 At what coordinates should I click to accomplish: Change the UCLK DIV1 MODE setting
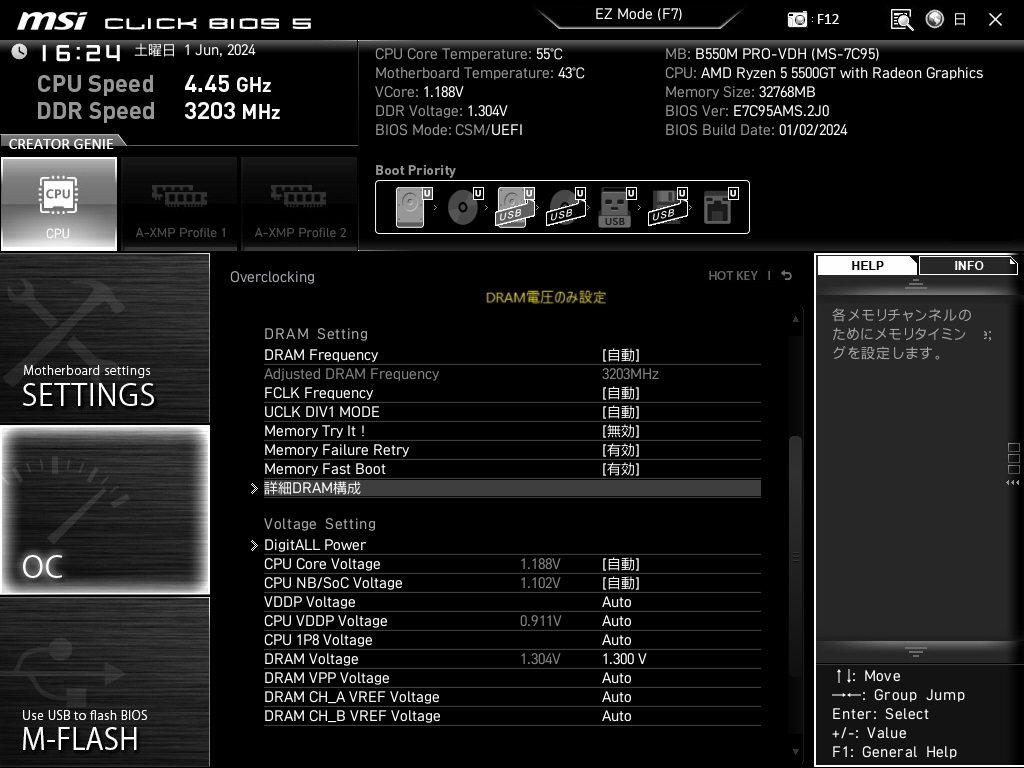pos(512,412)
